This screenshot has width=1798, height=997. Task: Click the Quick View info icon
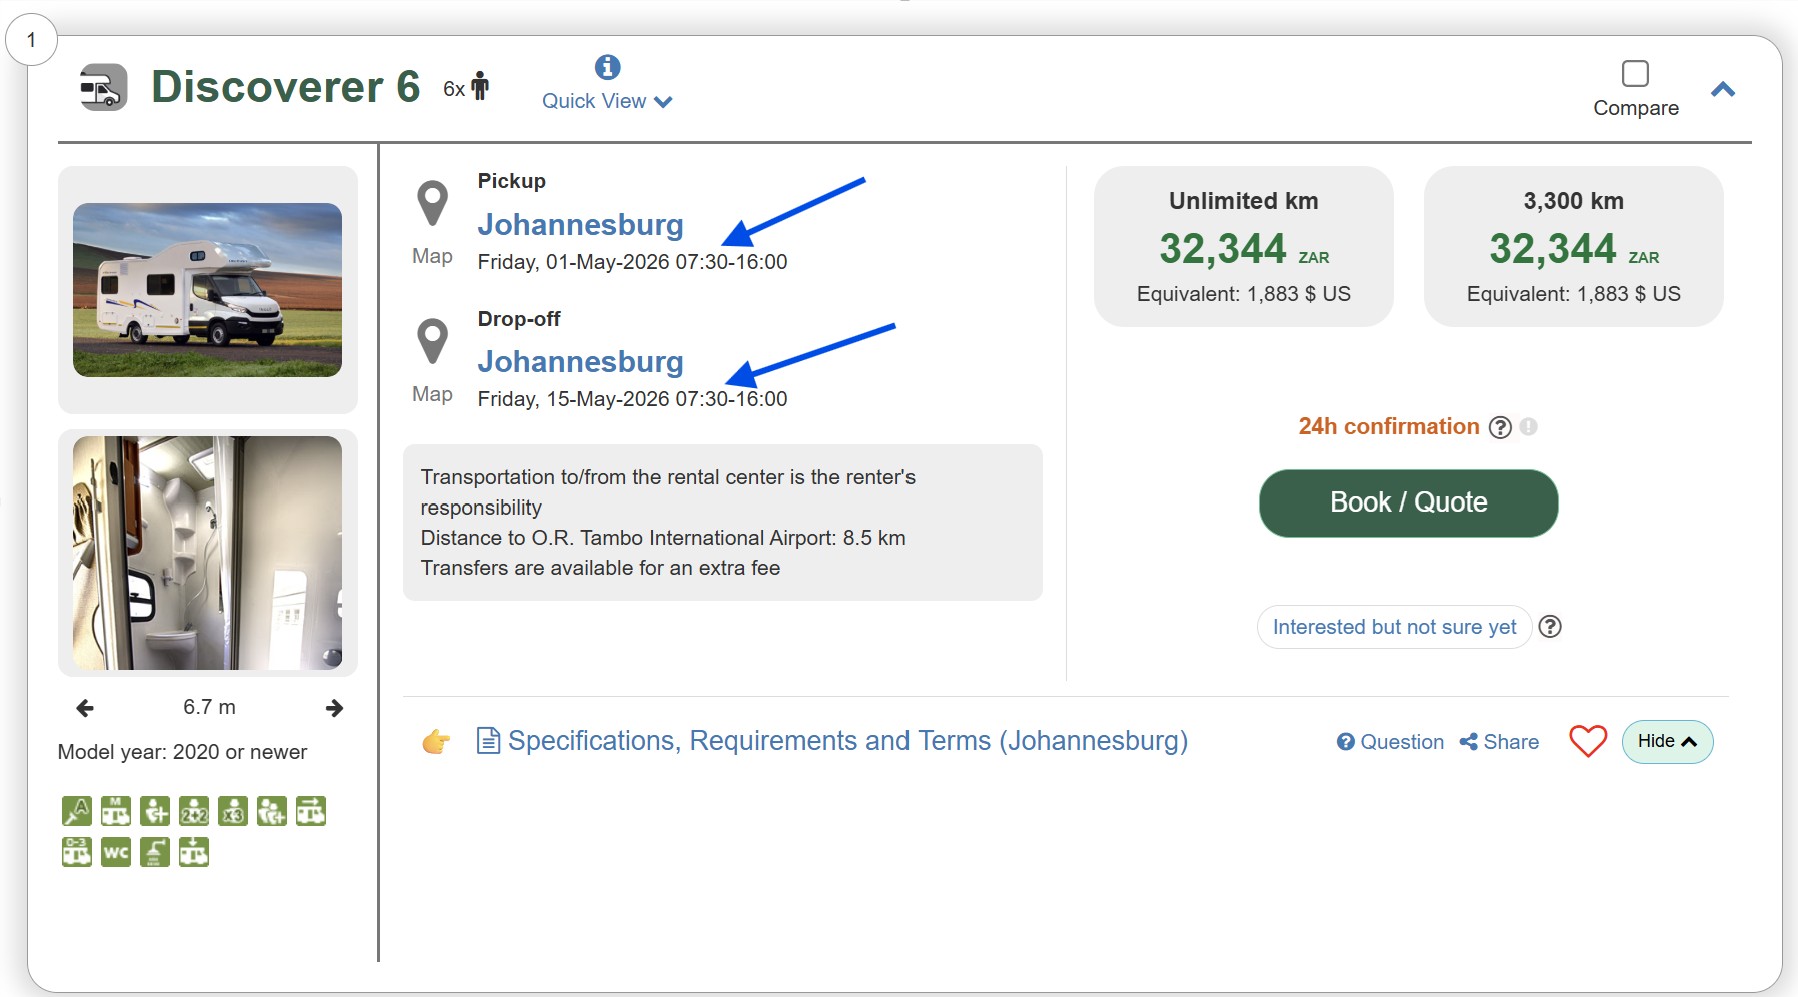pos(607,67)
